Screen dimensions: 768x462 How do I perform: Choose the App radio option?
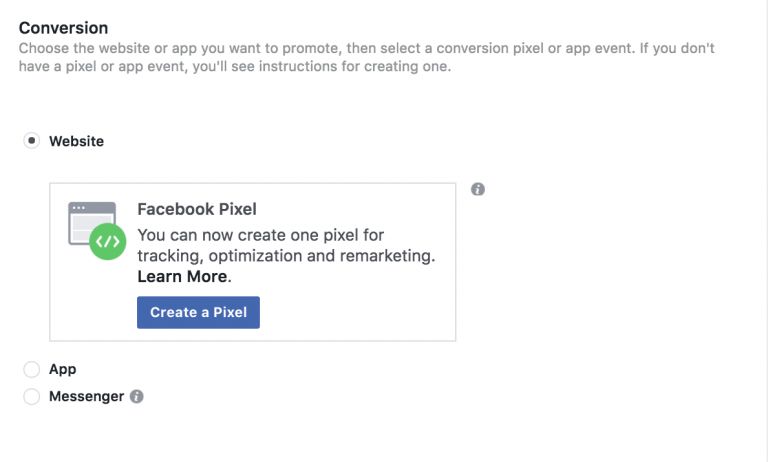pyautogui.click(x=32, y=369)
